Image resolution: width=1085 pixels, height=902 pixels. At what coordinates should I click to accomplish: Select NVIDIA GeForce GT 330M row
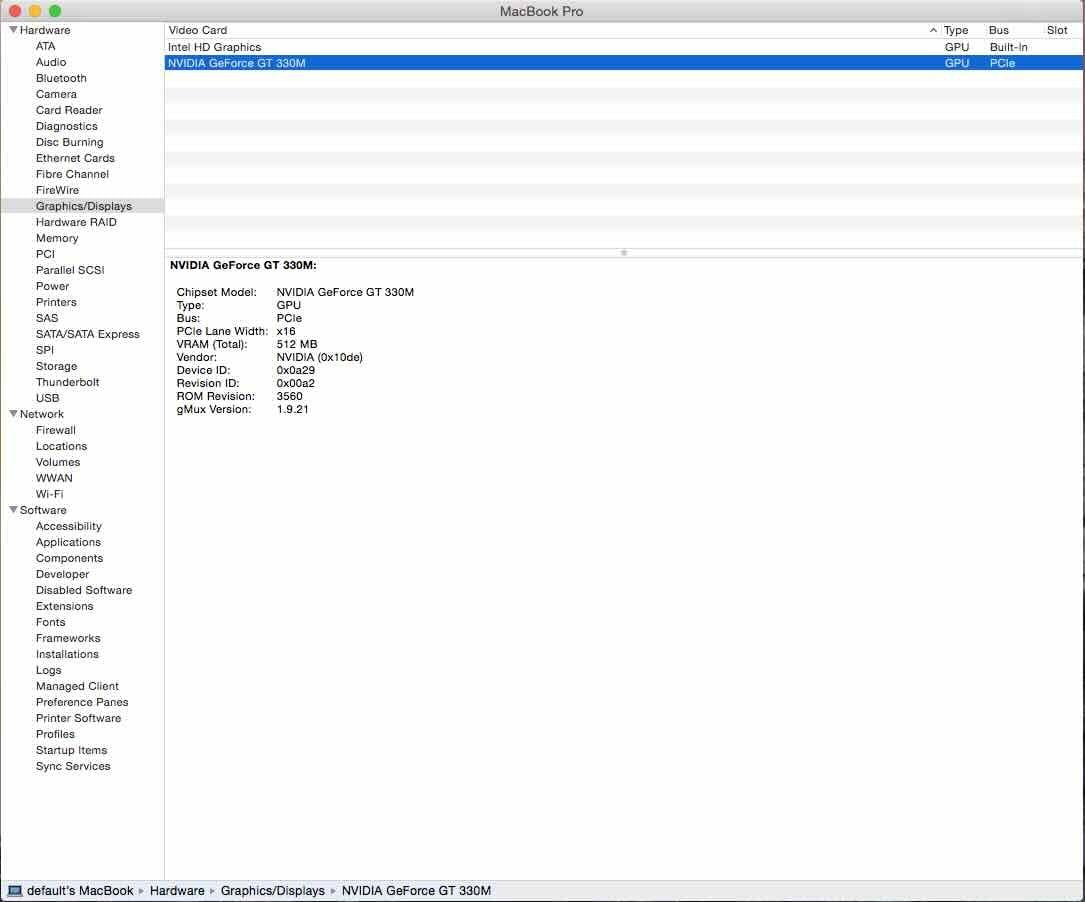pos(624,63)
